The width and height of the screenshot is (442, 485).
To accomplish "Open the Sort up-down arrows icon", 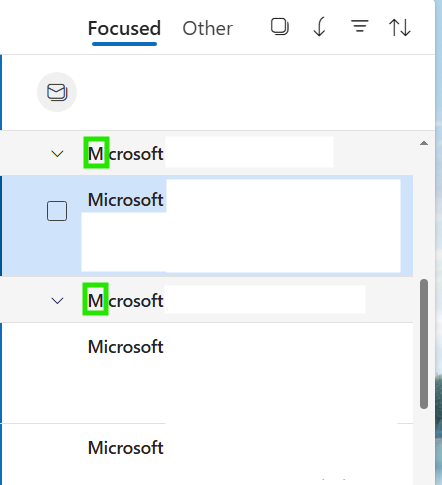I will click(x=399, y=27).
